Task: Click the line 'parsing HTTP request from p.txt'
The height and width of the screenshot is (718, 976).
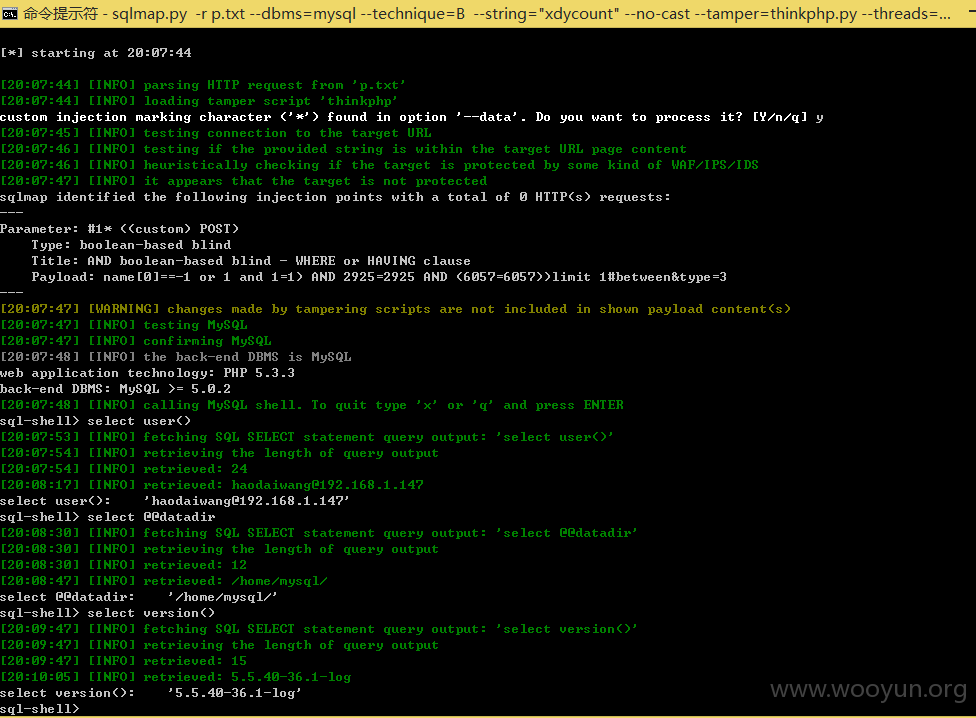Action: click(x=203, y=85)
